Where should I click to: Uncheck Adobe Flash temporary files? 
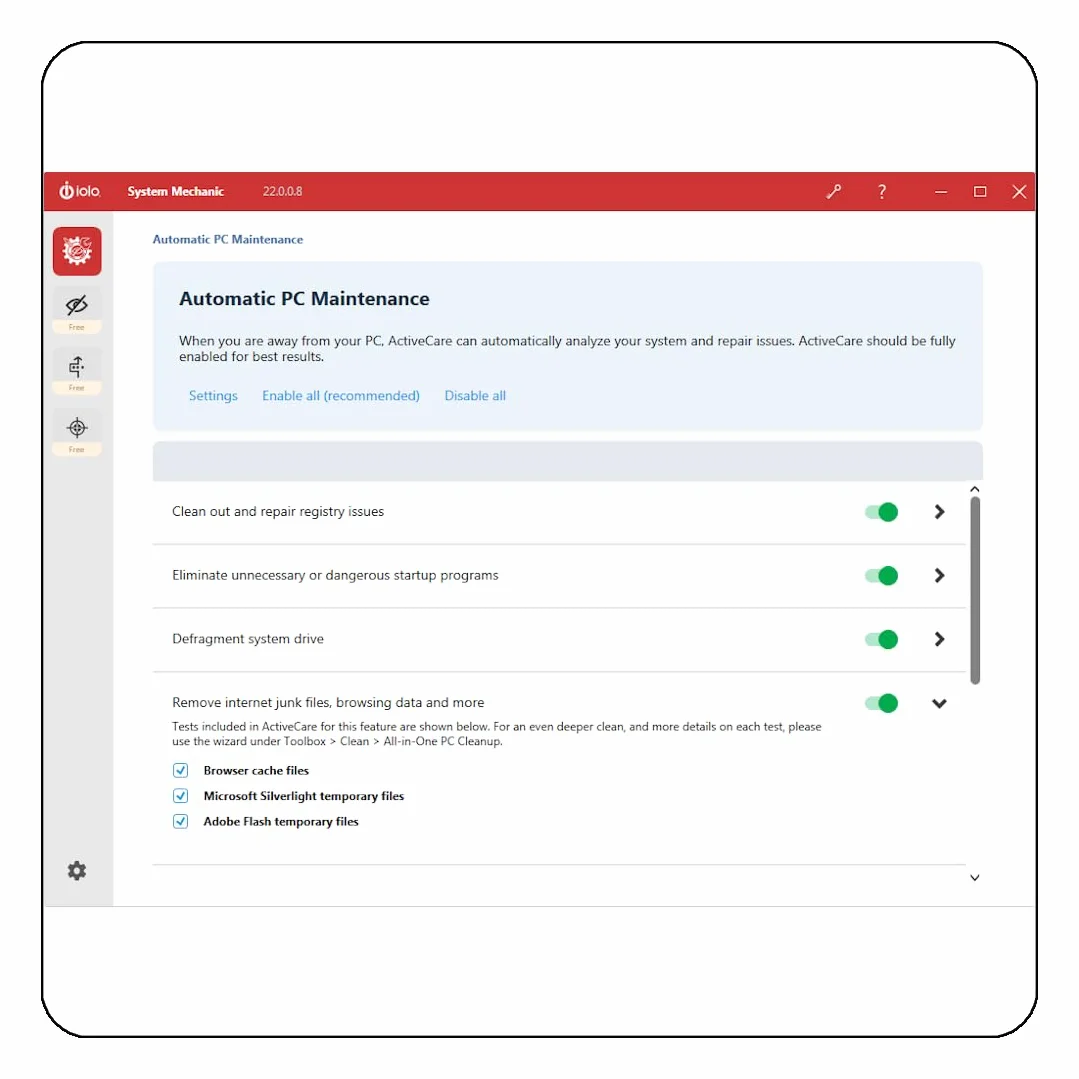(180, 821)
